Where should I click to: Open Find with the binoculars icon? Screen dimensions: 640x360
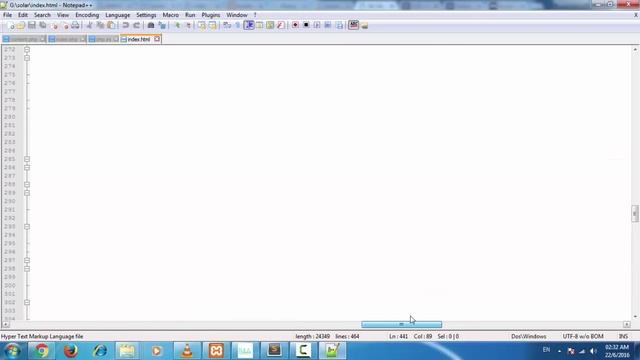coord(151,25)
